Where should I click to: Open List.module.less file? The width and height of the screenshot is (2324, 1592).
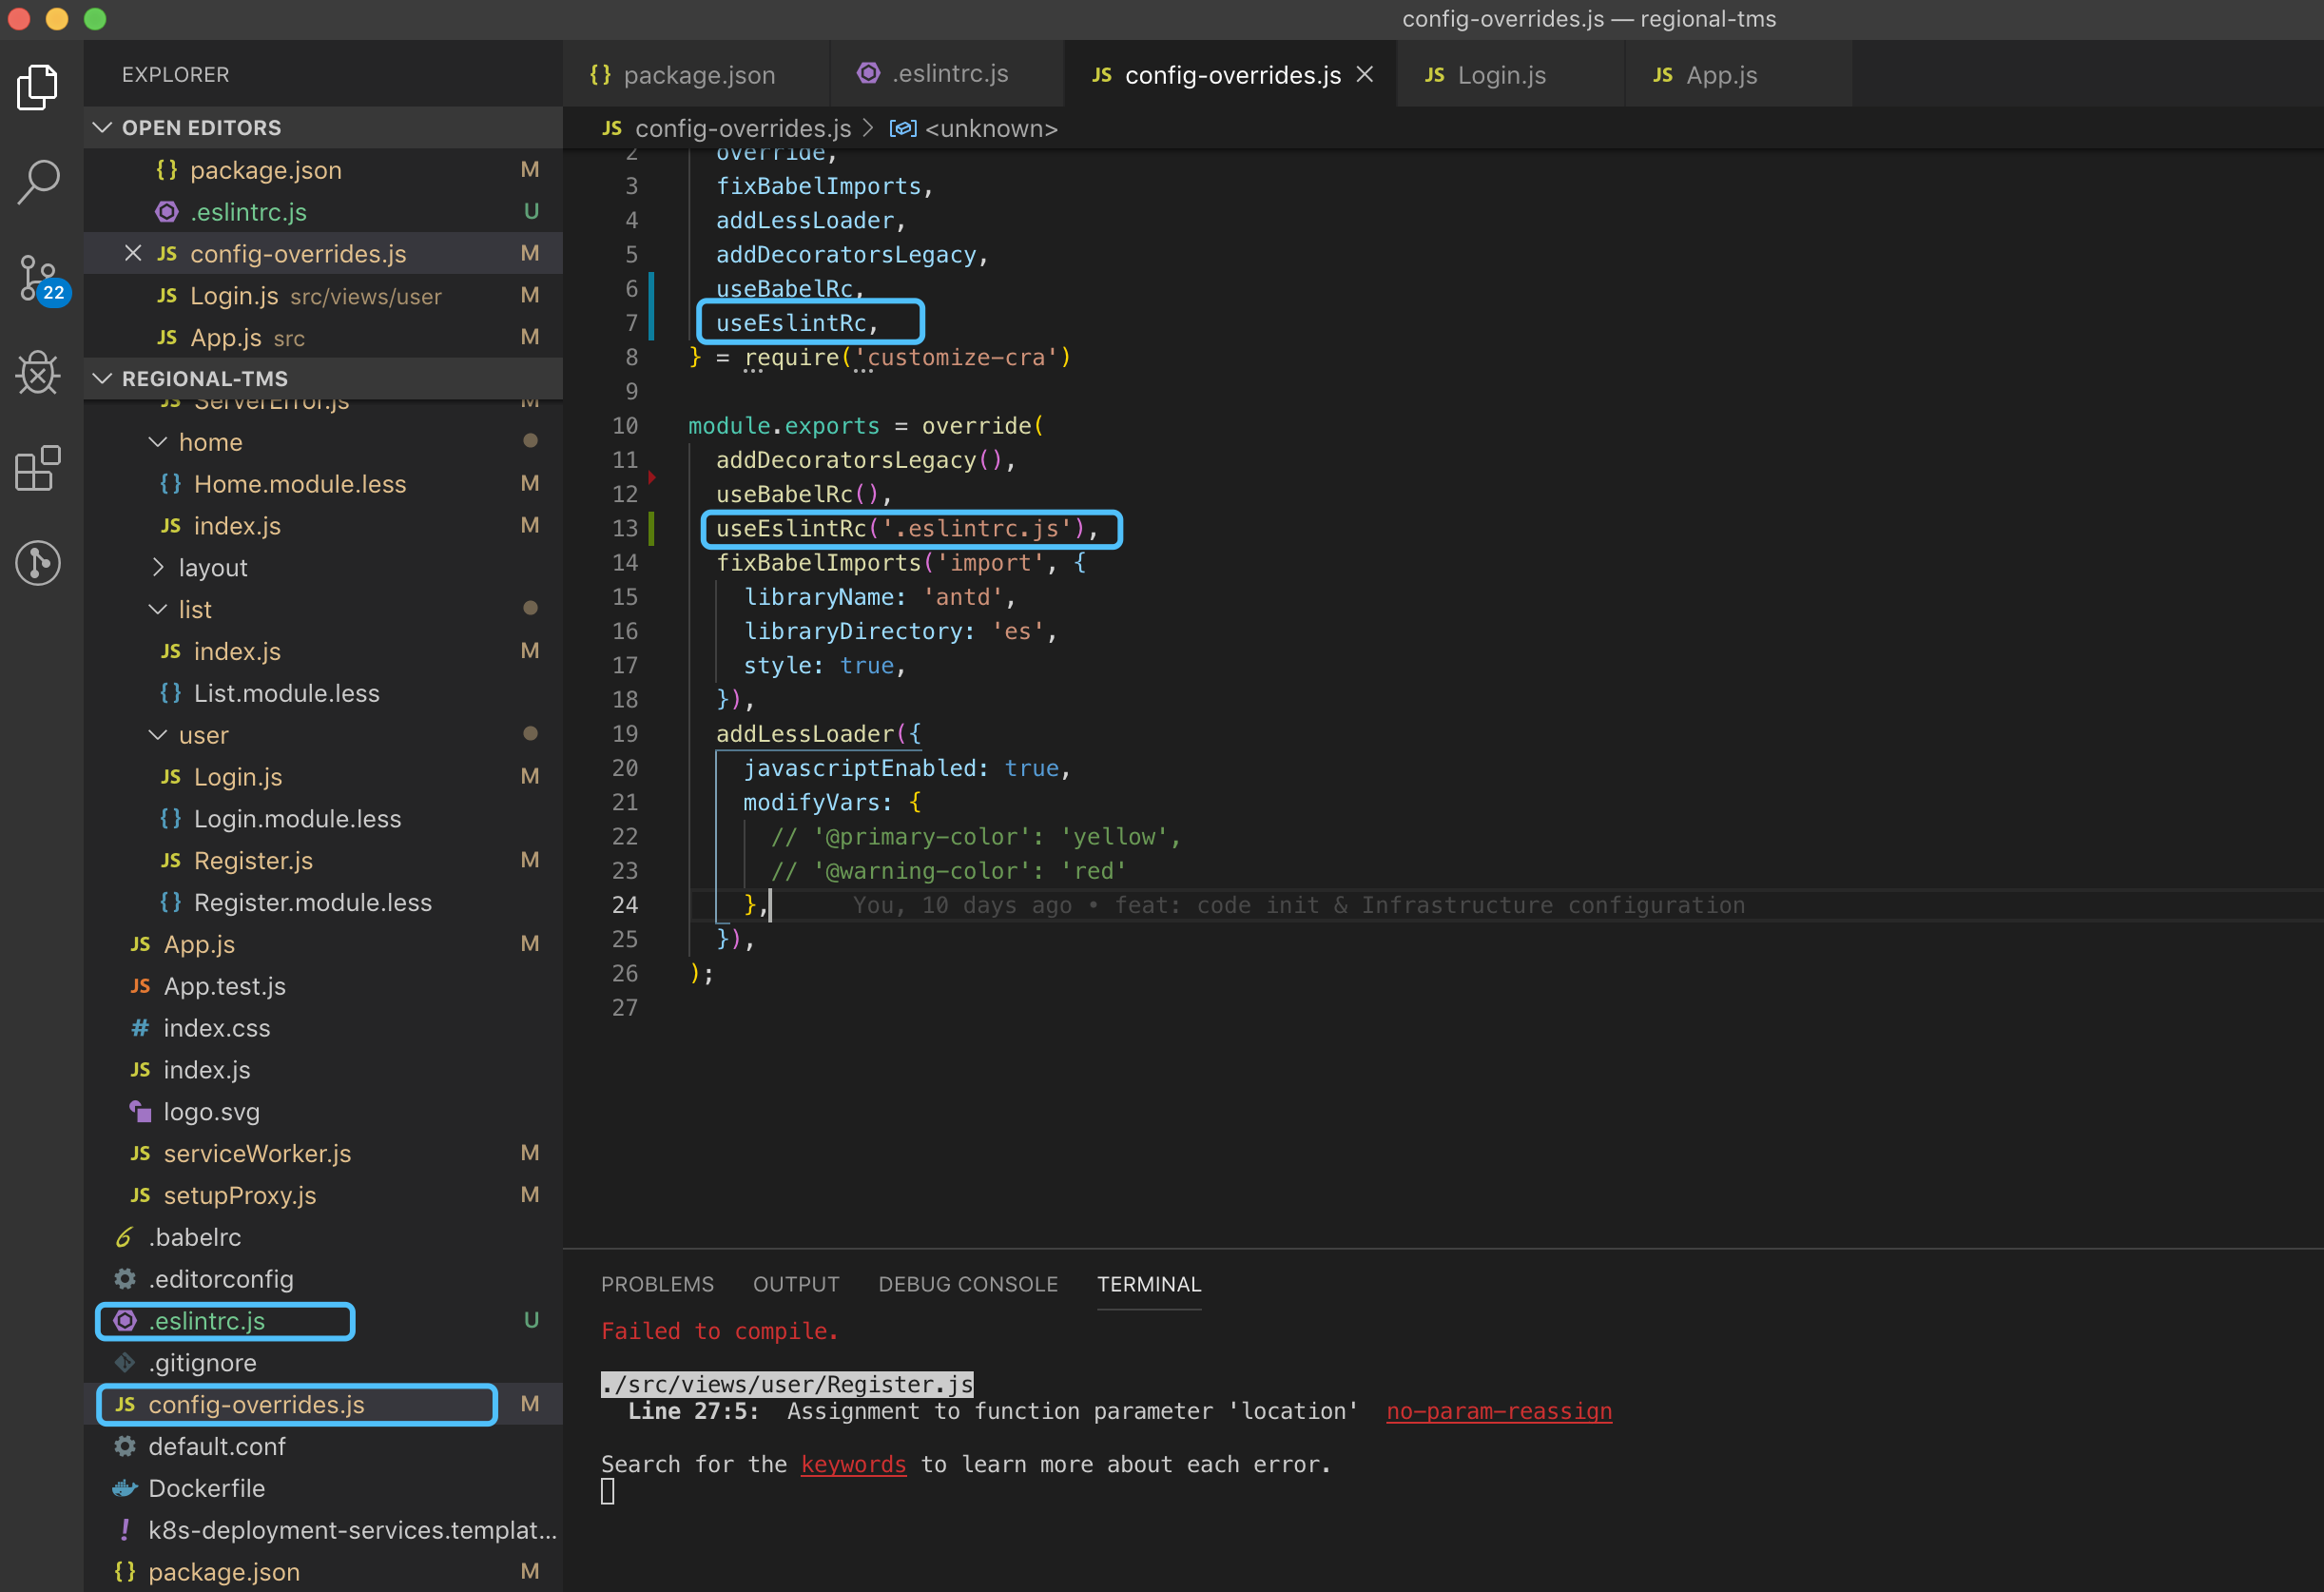tap(323, 694)
